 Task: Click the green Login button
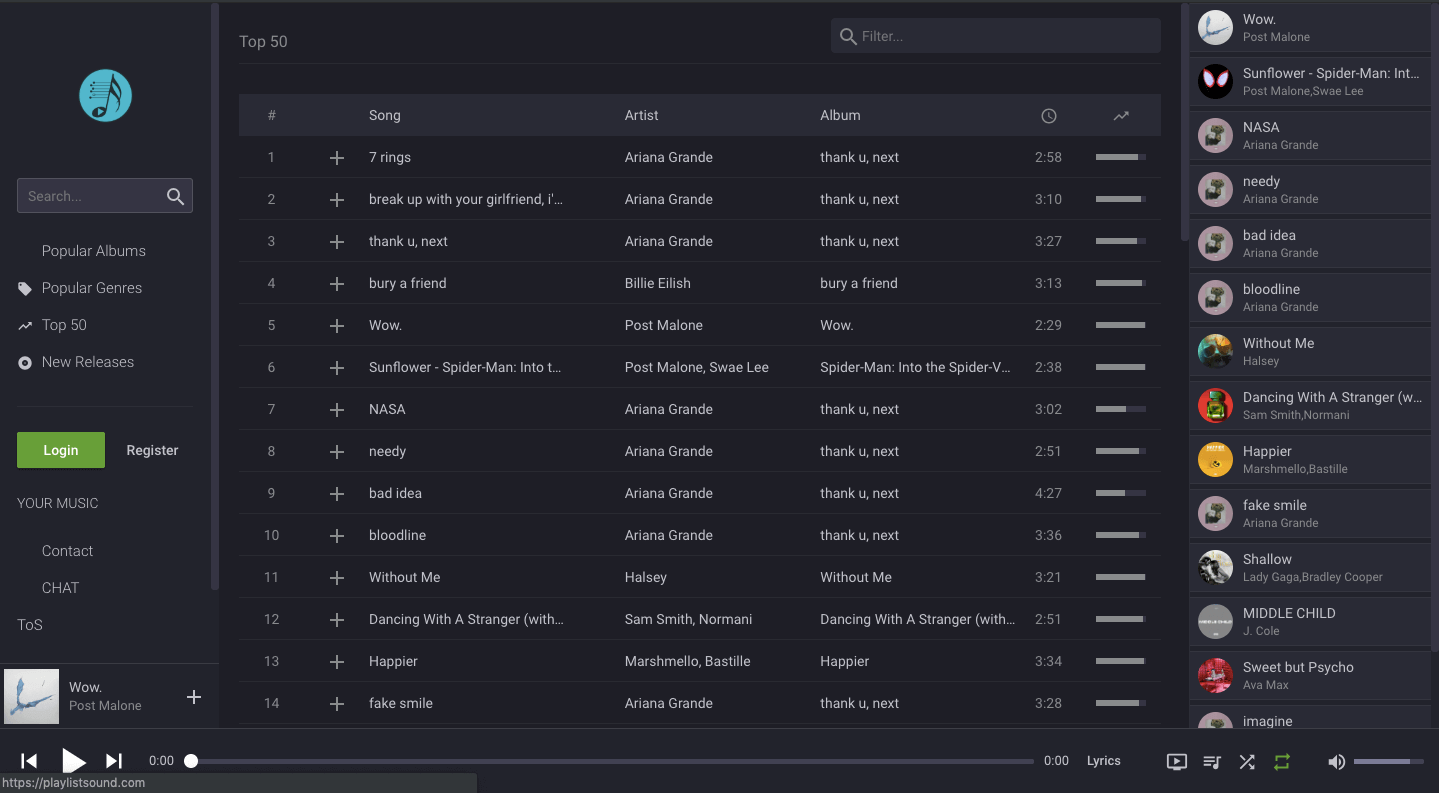61,450
